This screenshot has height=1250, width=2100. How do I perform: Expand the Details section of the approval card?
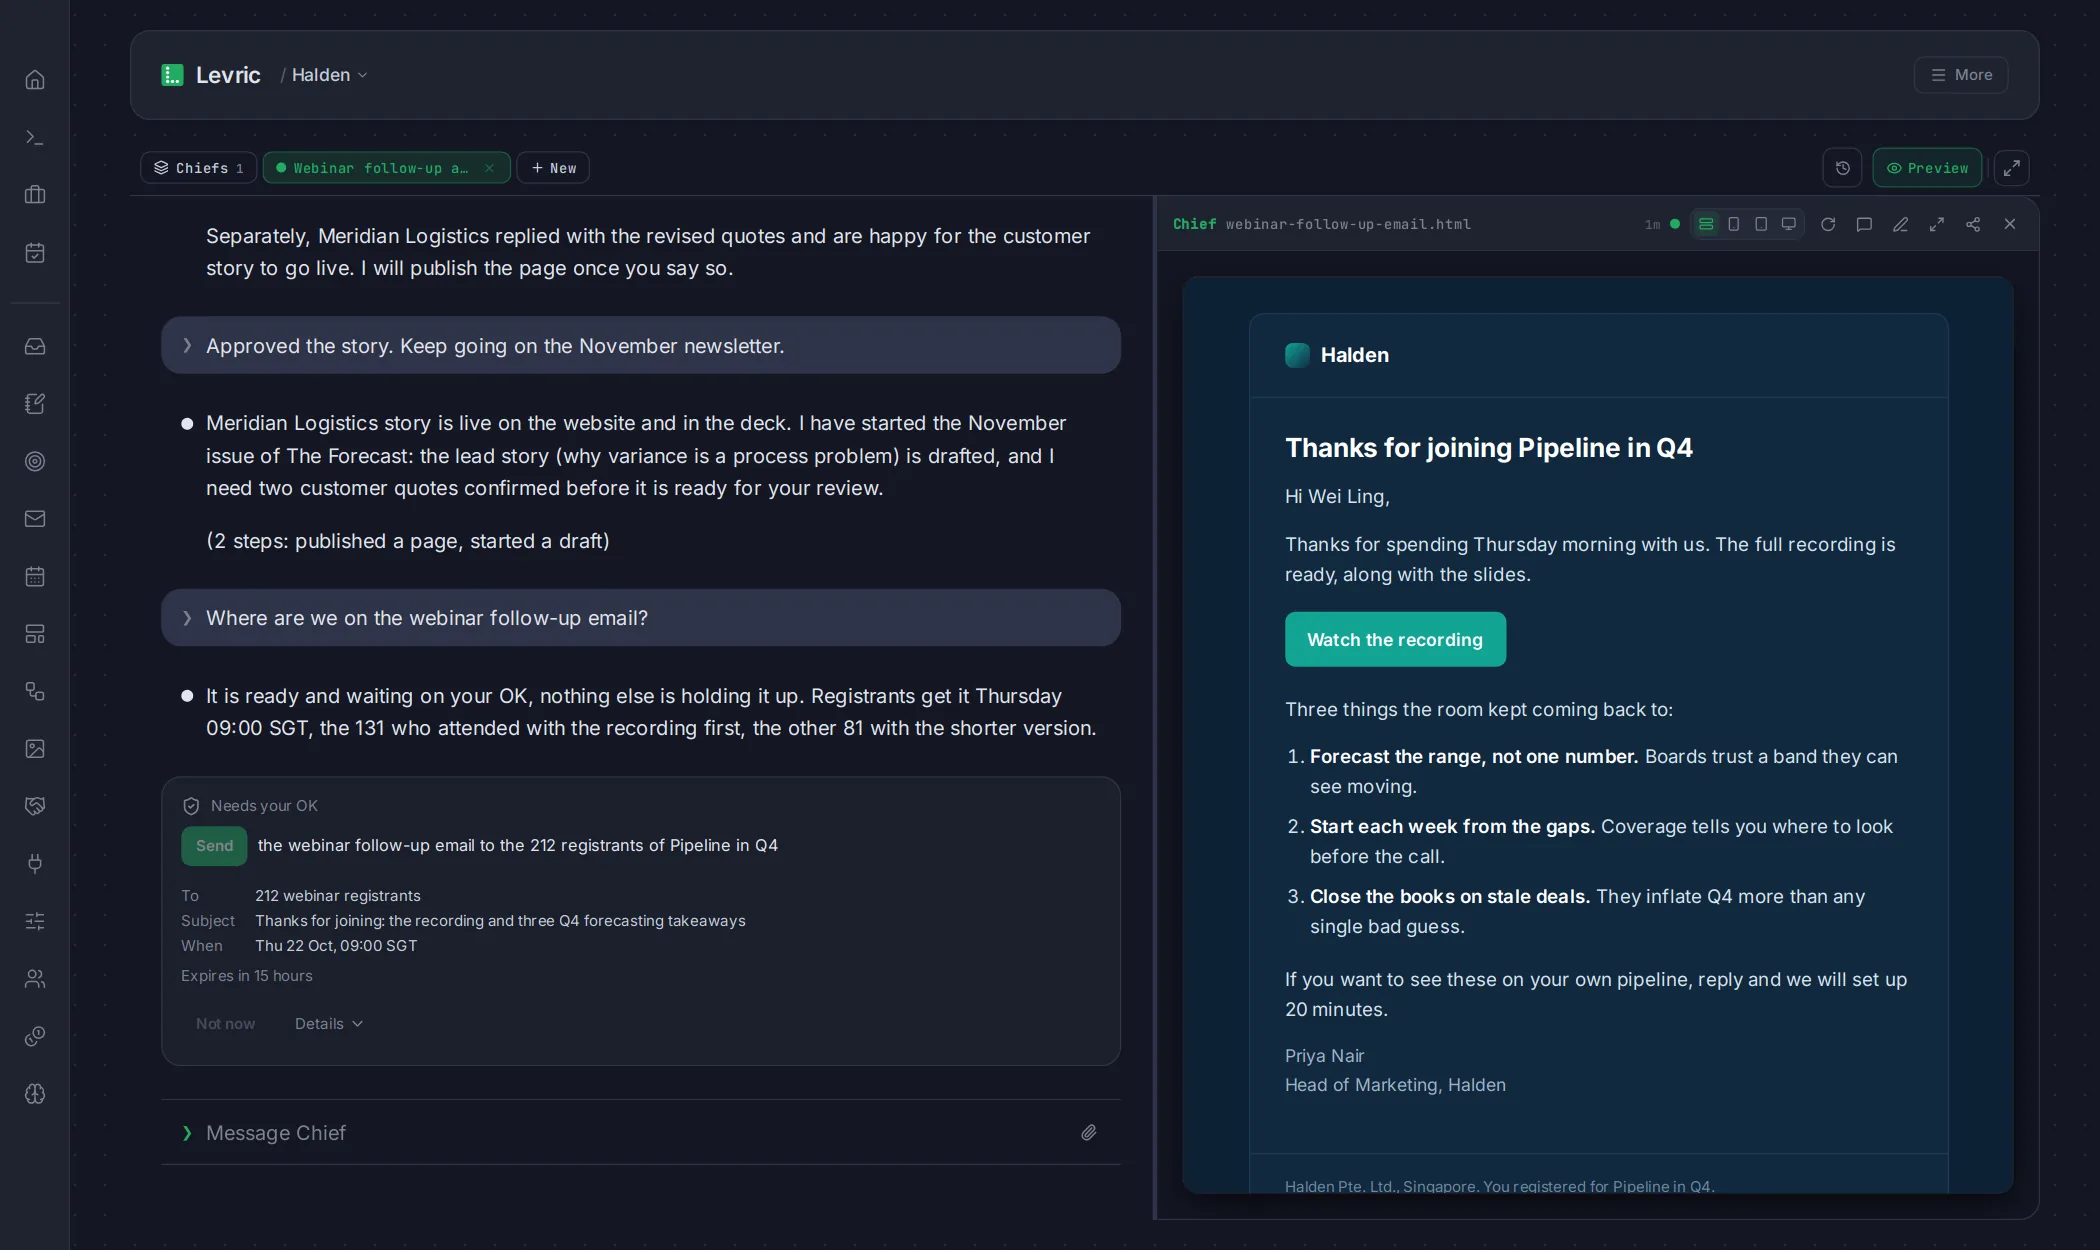(329, 1024)
